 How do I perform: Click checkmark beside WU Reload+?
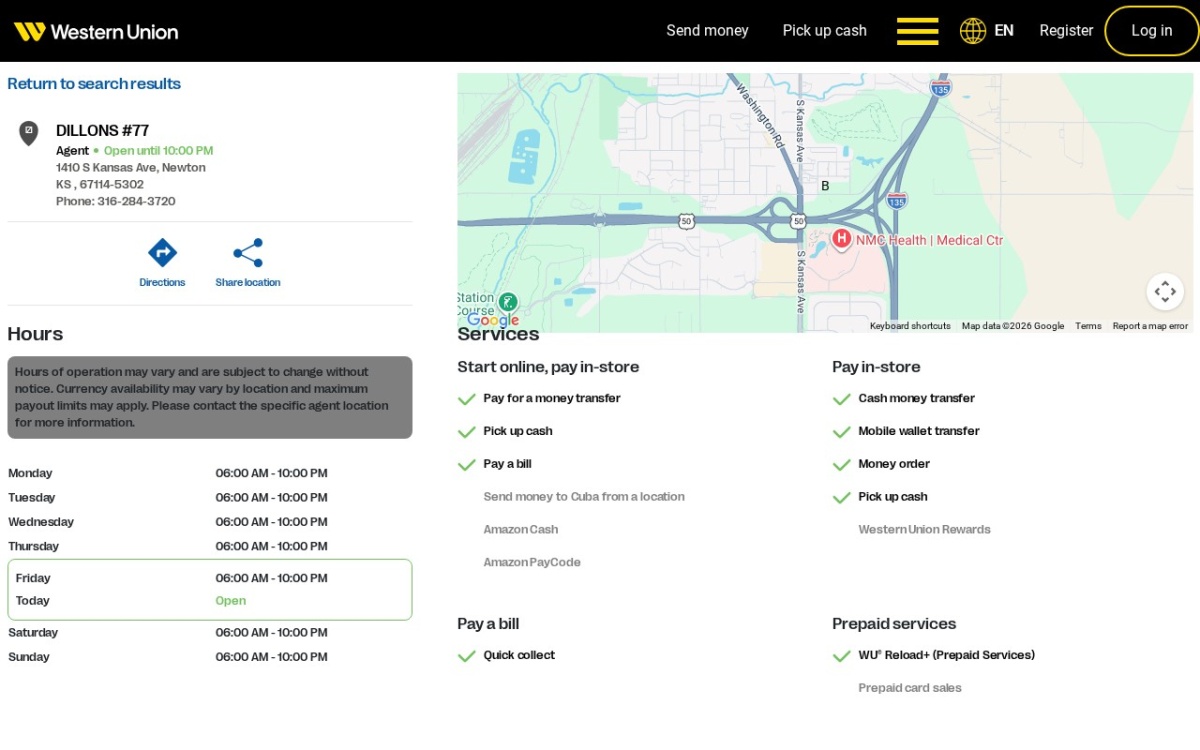[841, 656]
